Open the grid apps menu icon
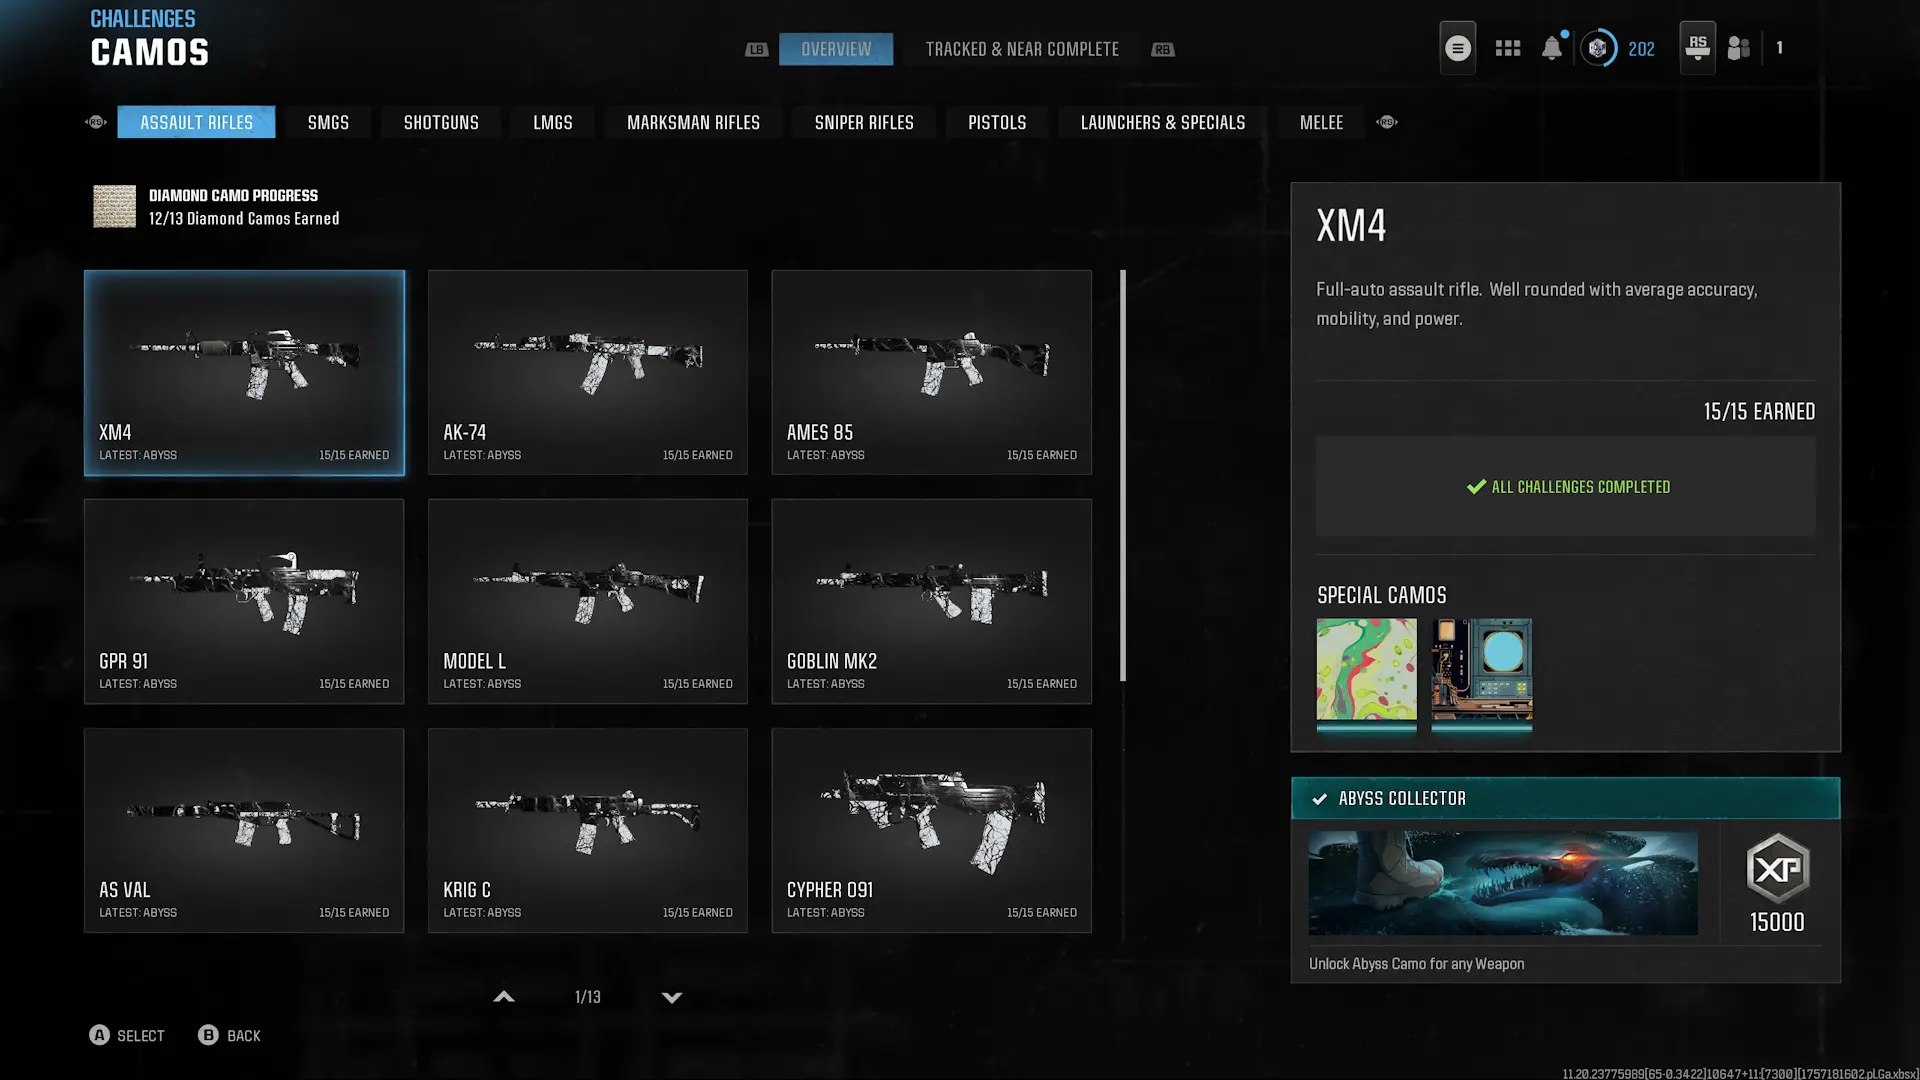1920x1080 pixels. point(1507,48)
